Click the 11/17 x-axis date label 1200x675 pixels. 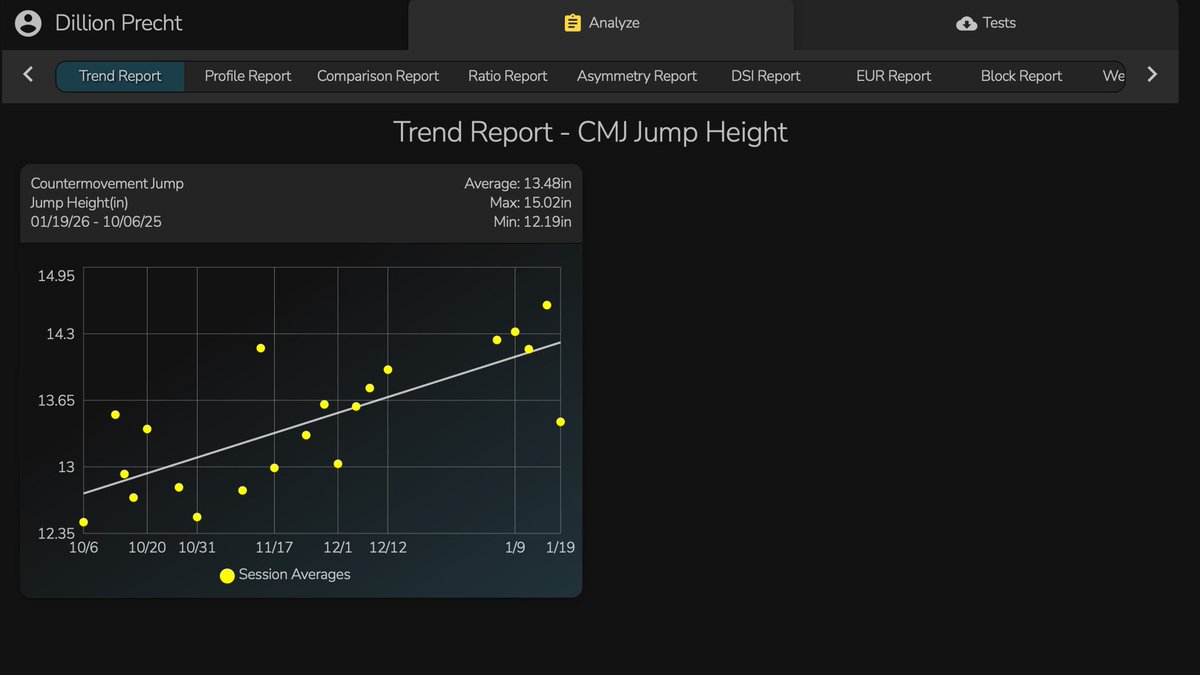(274, 547)
